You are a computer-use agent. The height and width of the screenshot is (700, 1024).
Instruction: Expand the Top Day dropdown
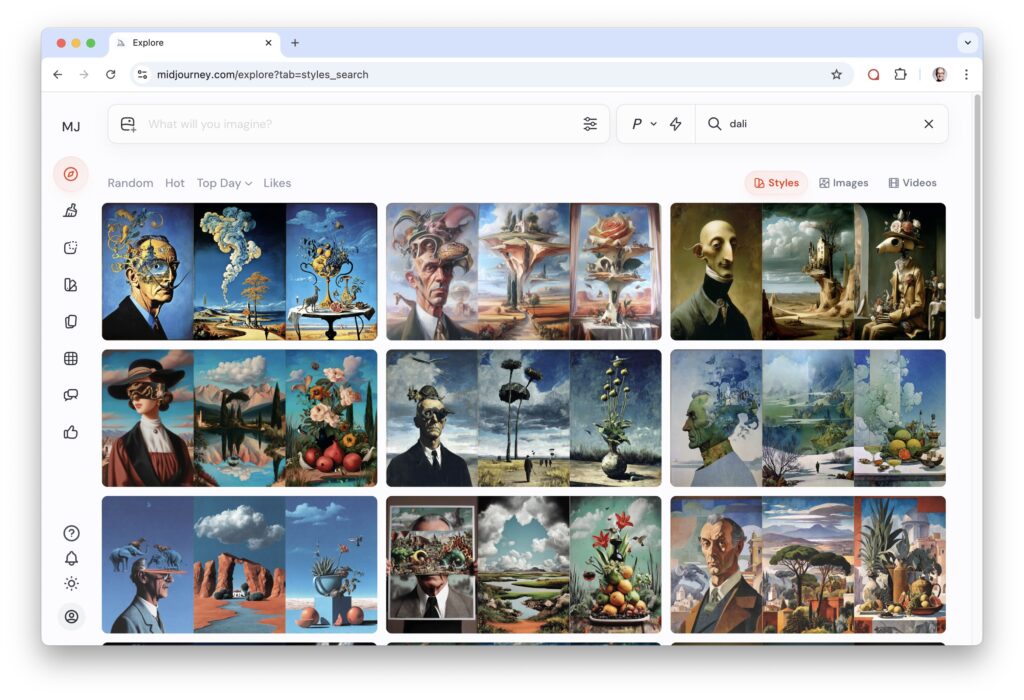(224, 183)
